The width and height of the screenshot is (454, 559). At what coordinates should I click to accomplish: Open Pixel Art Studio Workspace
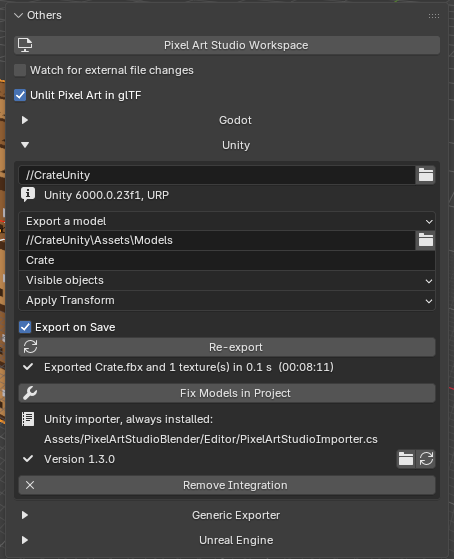[227, 45]
